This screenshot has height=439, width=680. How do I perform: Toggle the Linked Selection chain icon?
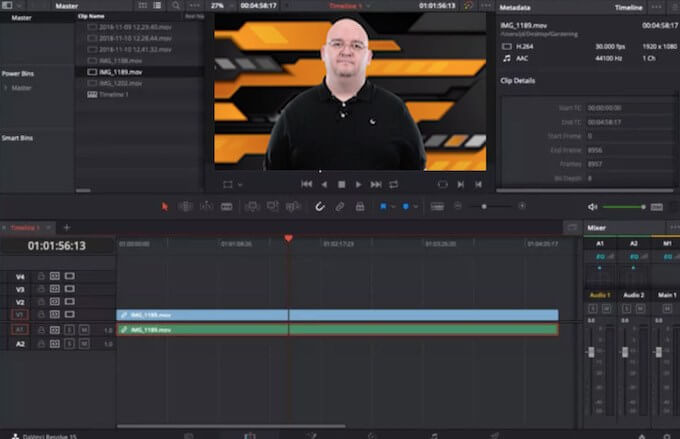[340, 206]
